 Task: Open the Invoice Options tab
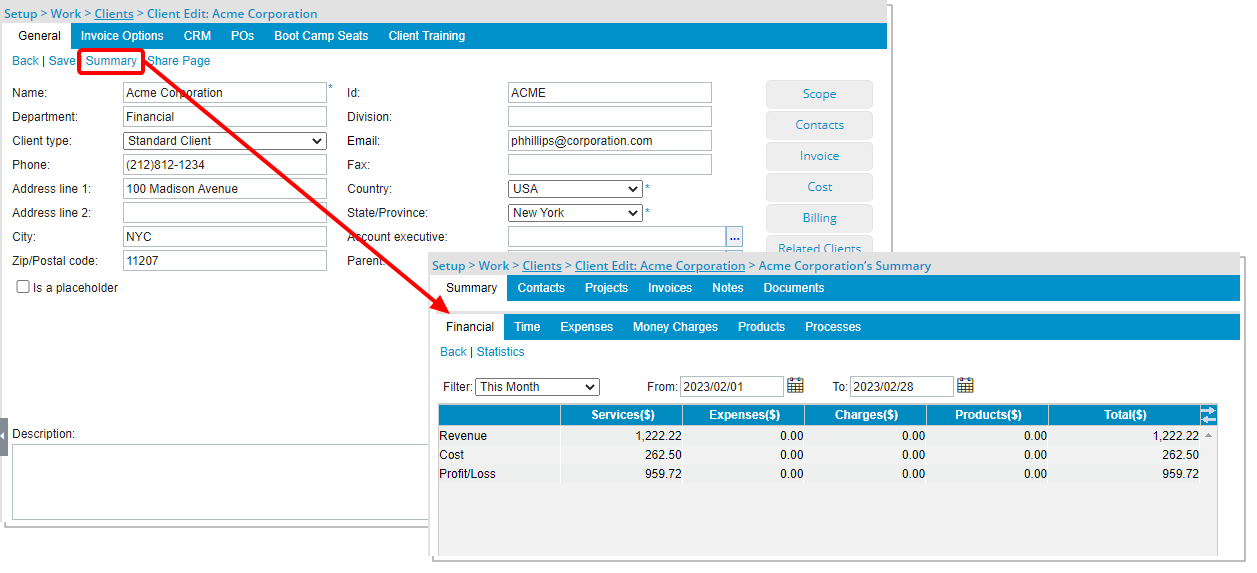(122, 36)
